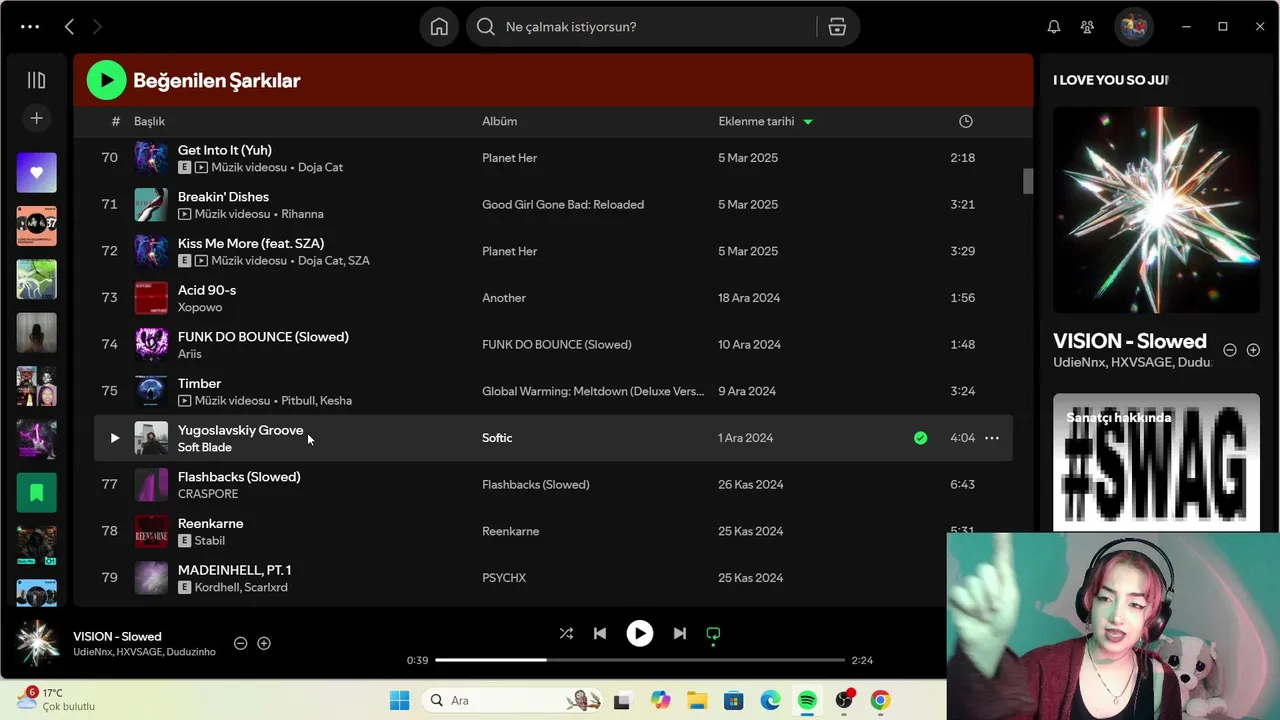Click minus icon beside VISION - Slowed in player bar

[240, 643]
